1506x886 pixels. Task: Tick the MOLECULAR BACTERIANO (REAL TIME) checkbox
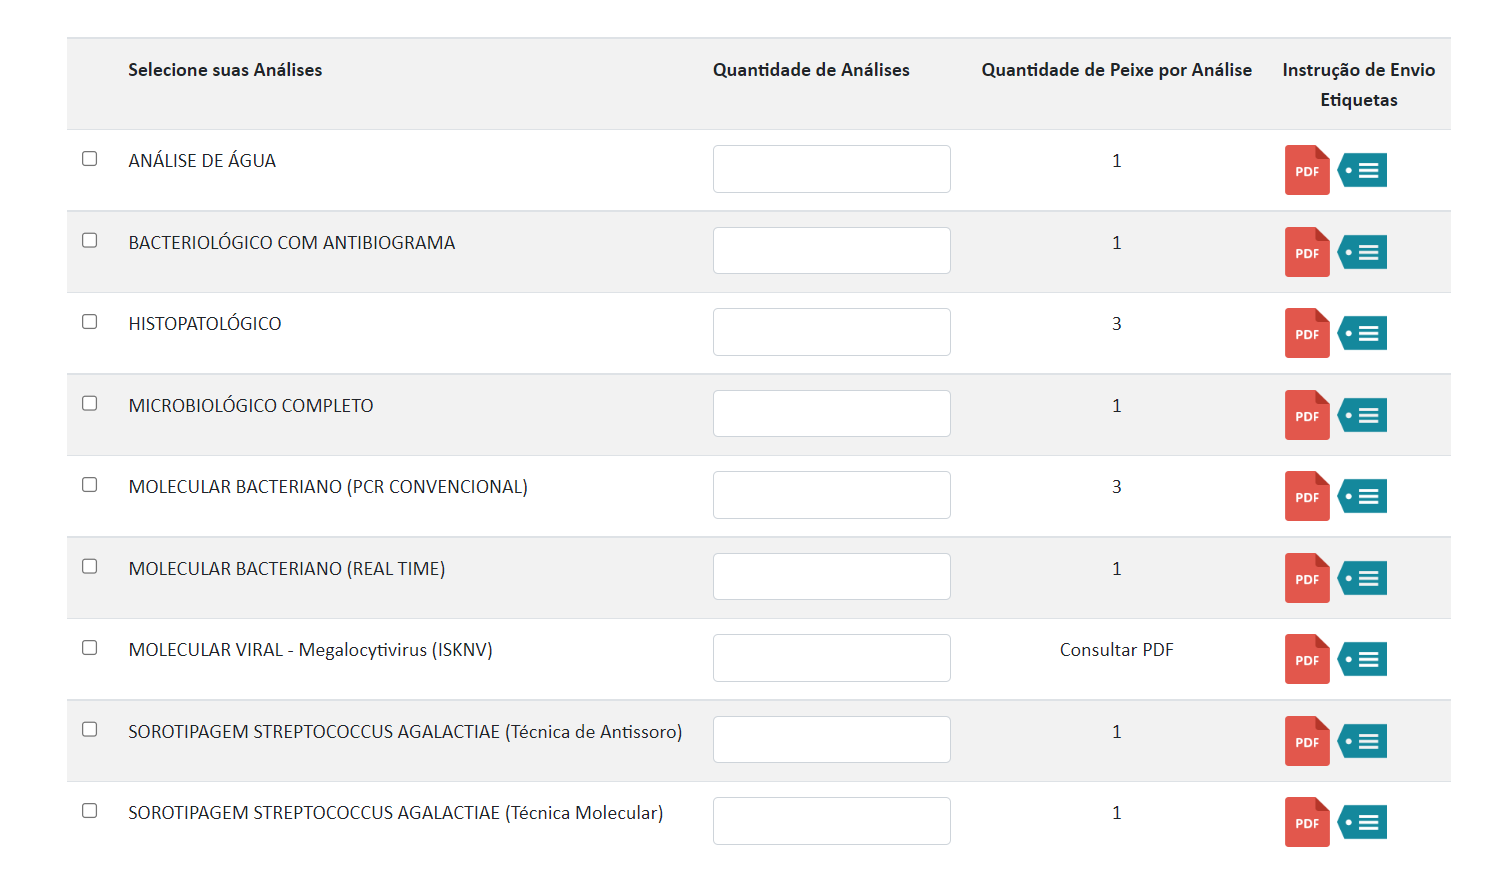tap(90, 567)
